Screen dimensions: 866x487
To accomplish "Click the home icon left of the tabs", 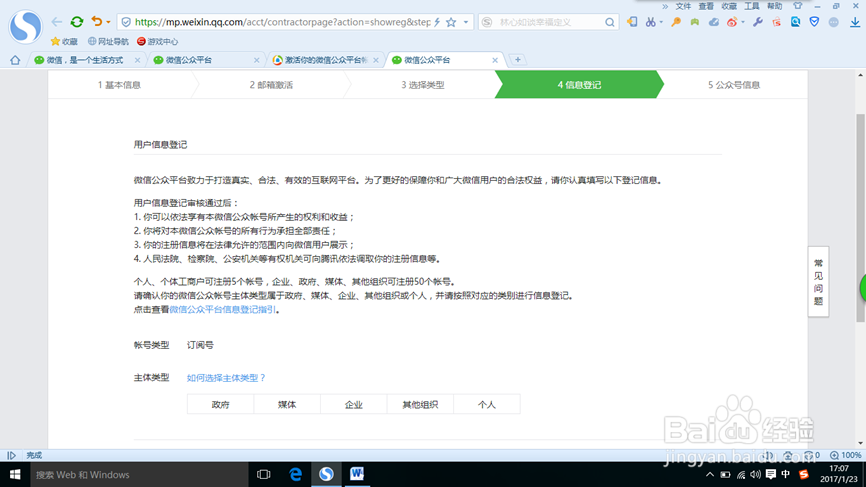I will [x=15, y=60].
